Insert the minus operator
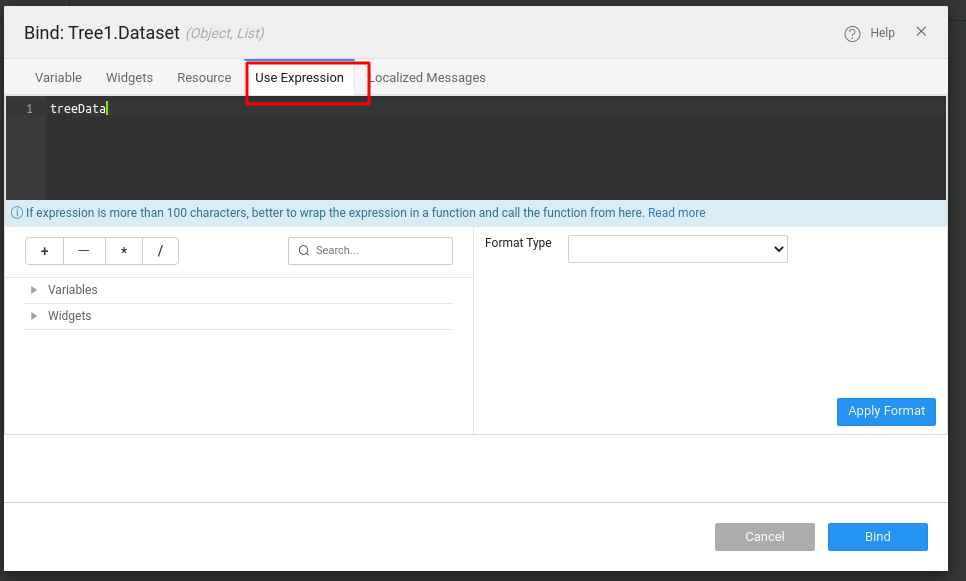 84,251
